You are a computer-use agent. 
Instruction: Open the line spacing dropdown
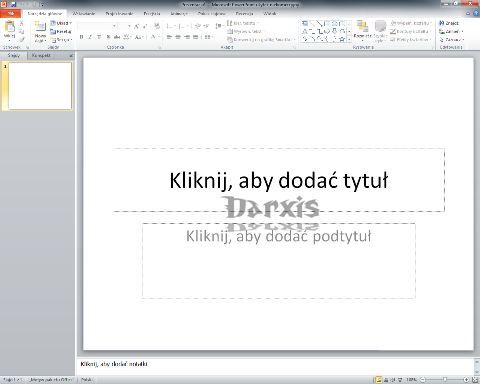coord(219,26)
